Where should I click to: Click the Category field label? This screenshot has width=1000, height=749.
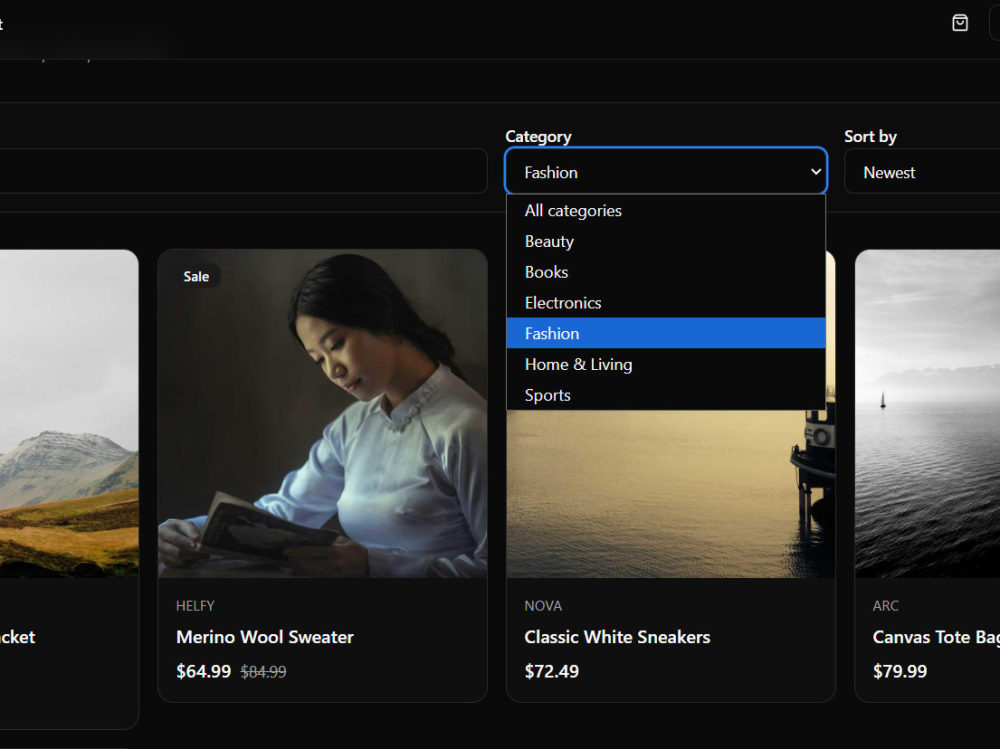pyautogui.click(x=538, y=137)
